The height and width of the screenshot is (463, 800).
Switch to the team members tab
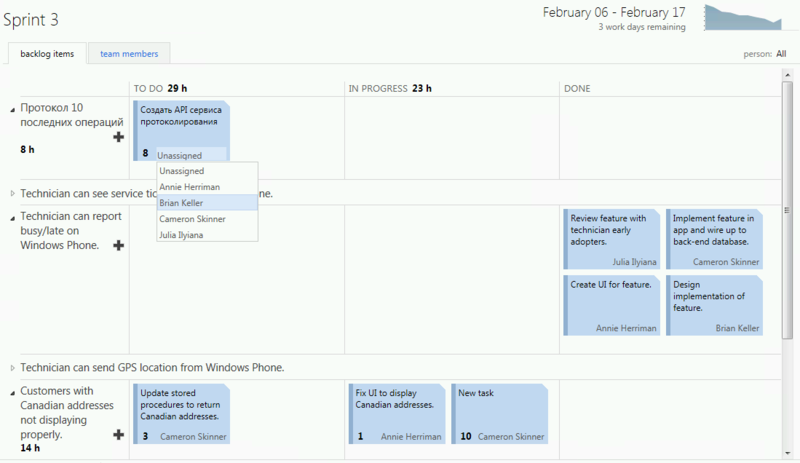(128, 54)
